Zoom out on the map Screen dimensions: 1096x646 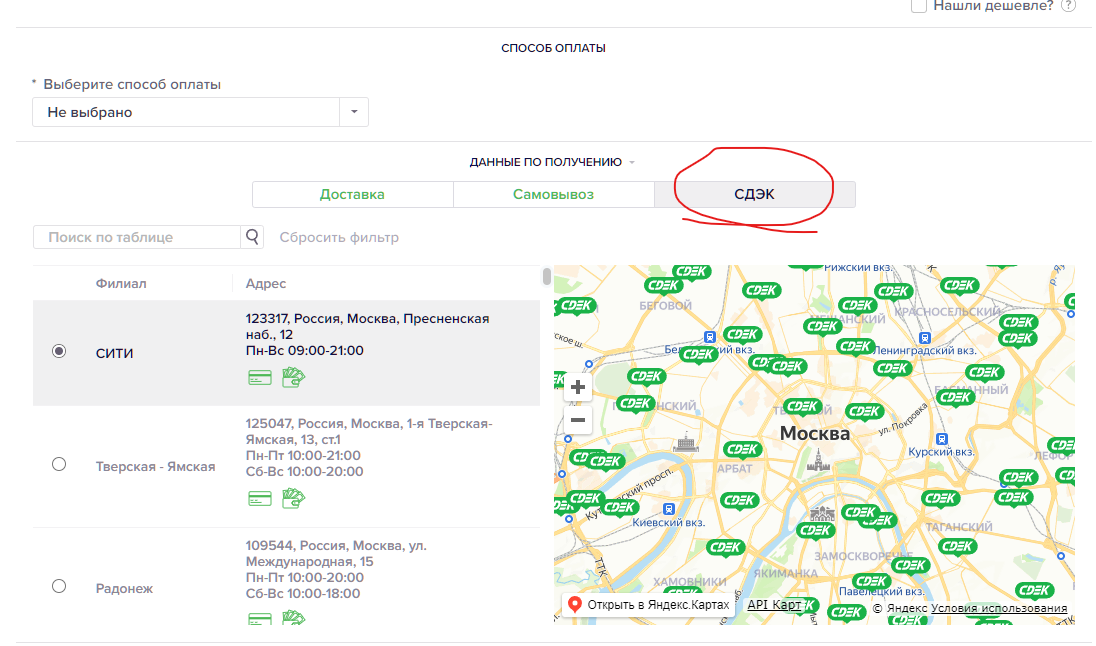578,420
